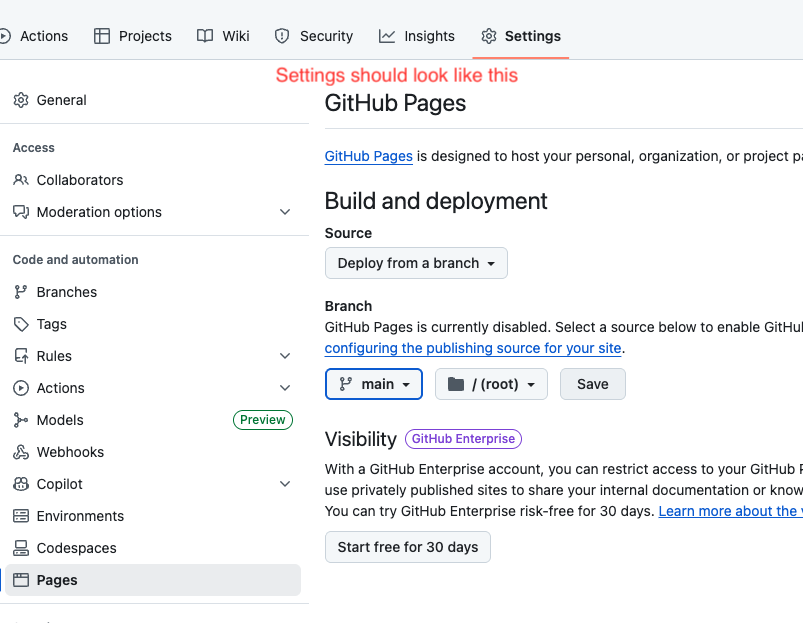
Task: Open Copilot using its sidebar icon
Action: coord(21,484)
